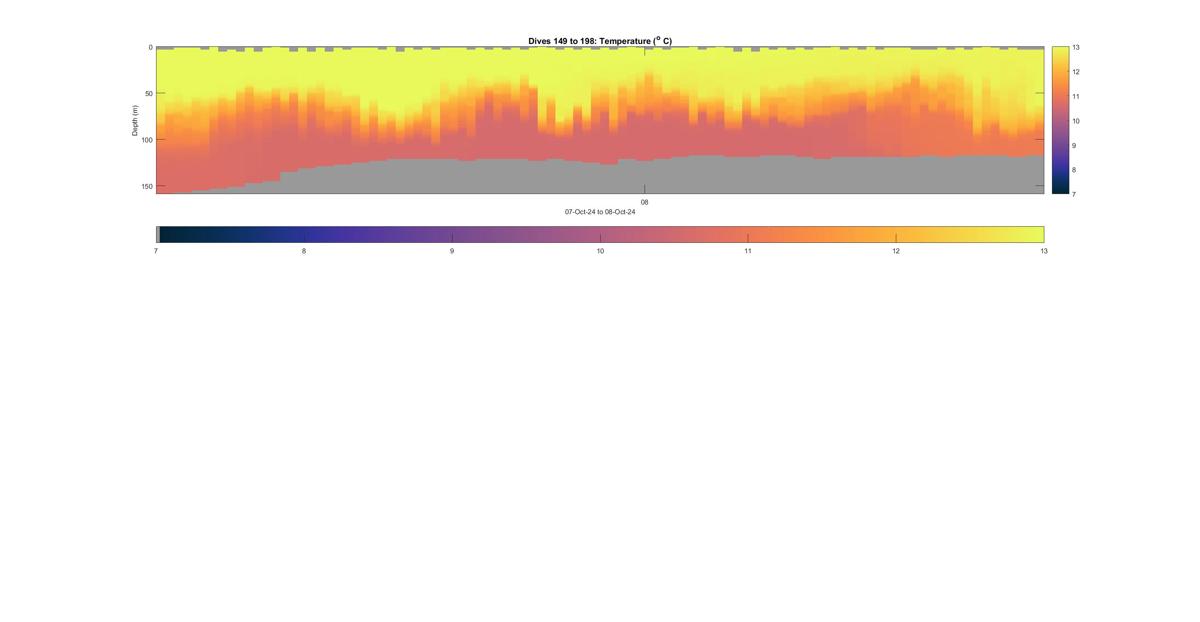Image resolution: width=1200 pixels, height=622 pixels.
Task: Click tick label '7' beside the vertical colorbar
Action: [x=1075, y=194]
